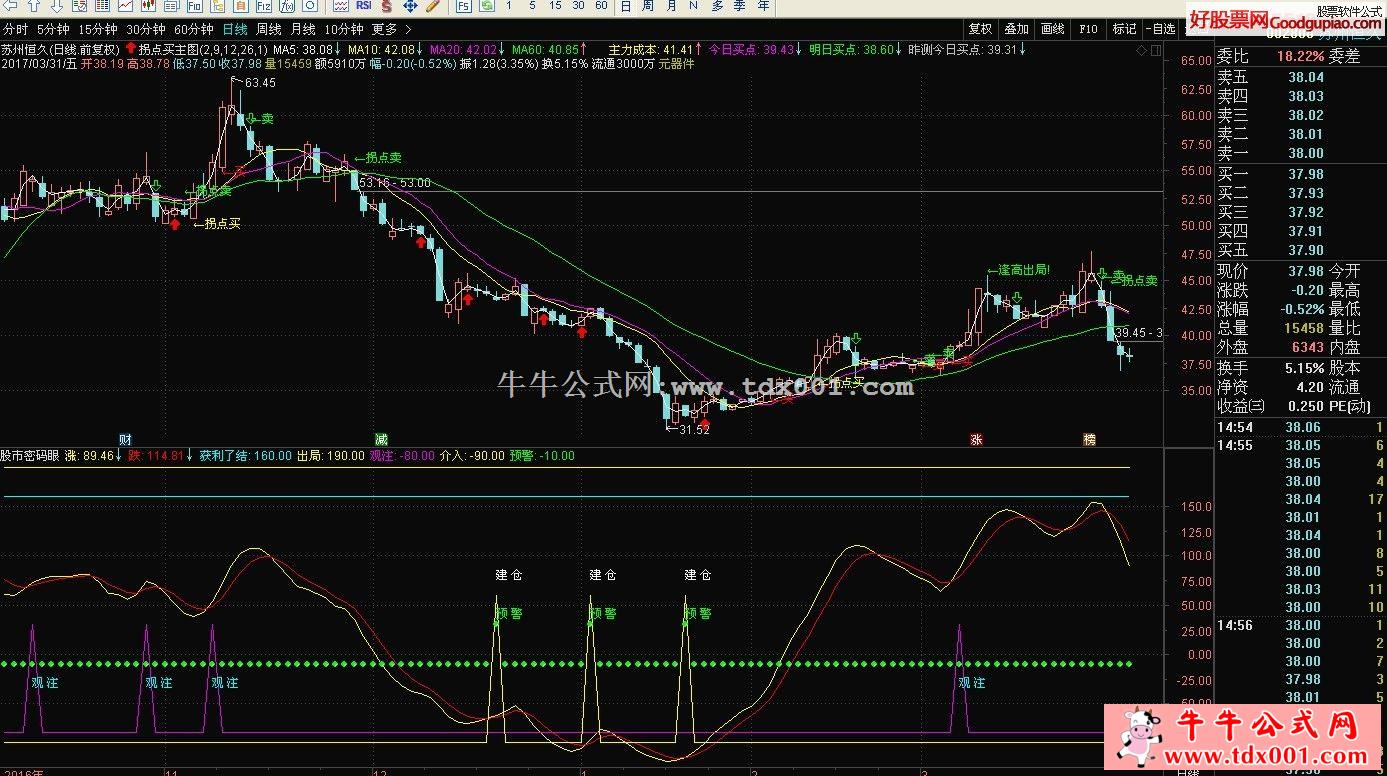Select the 60 minute toolbar period button

[x=601, y=6]
